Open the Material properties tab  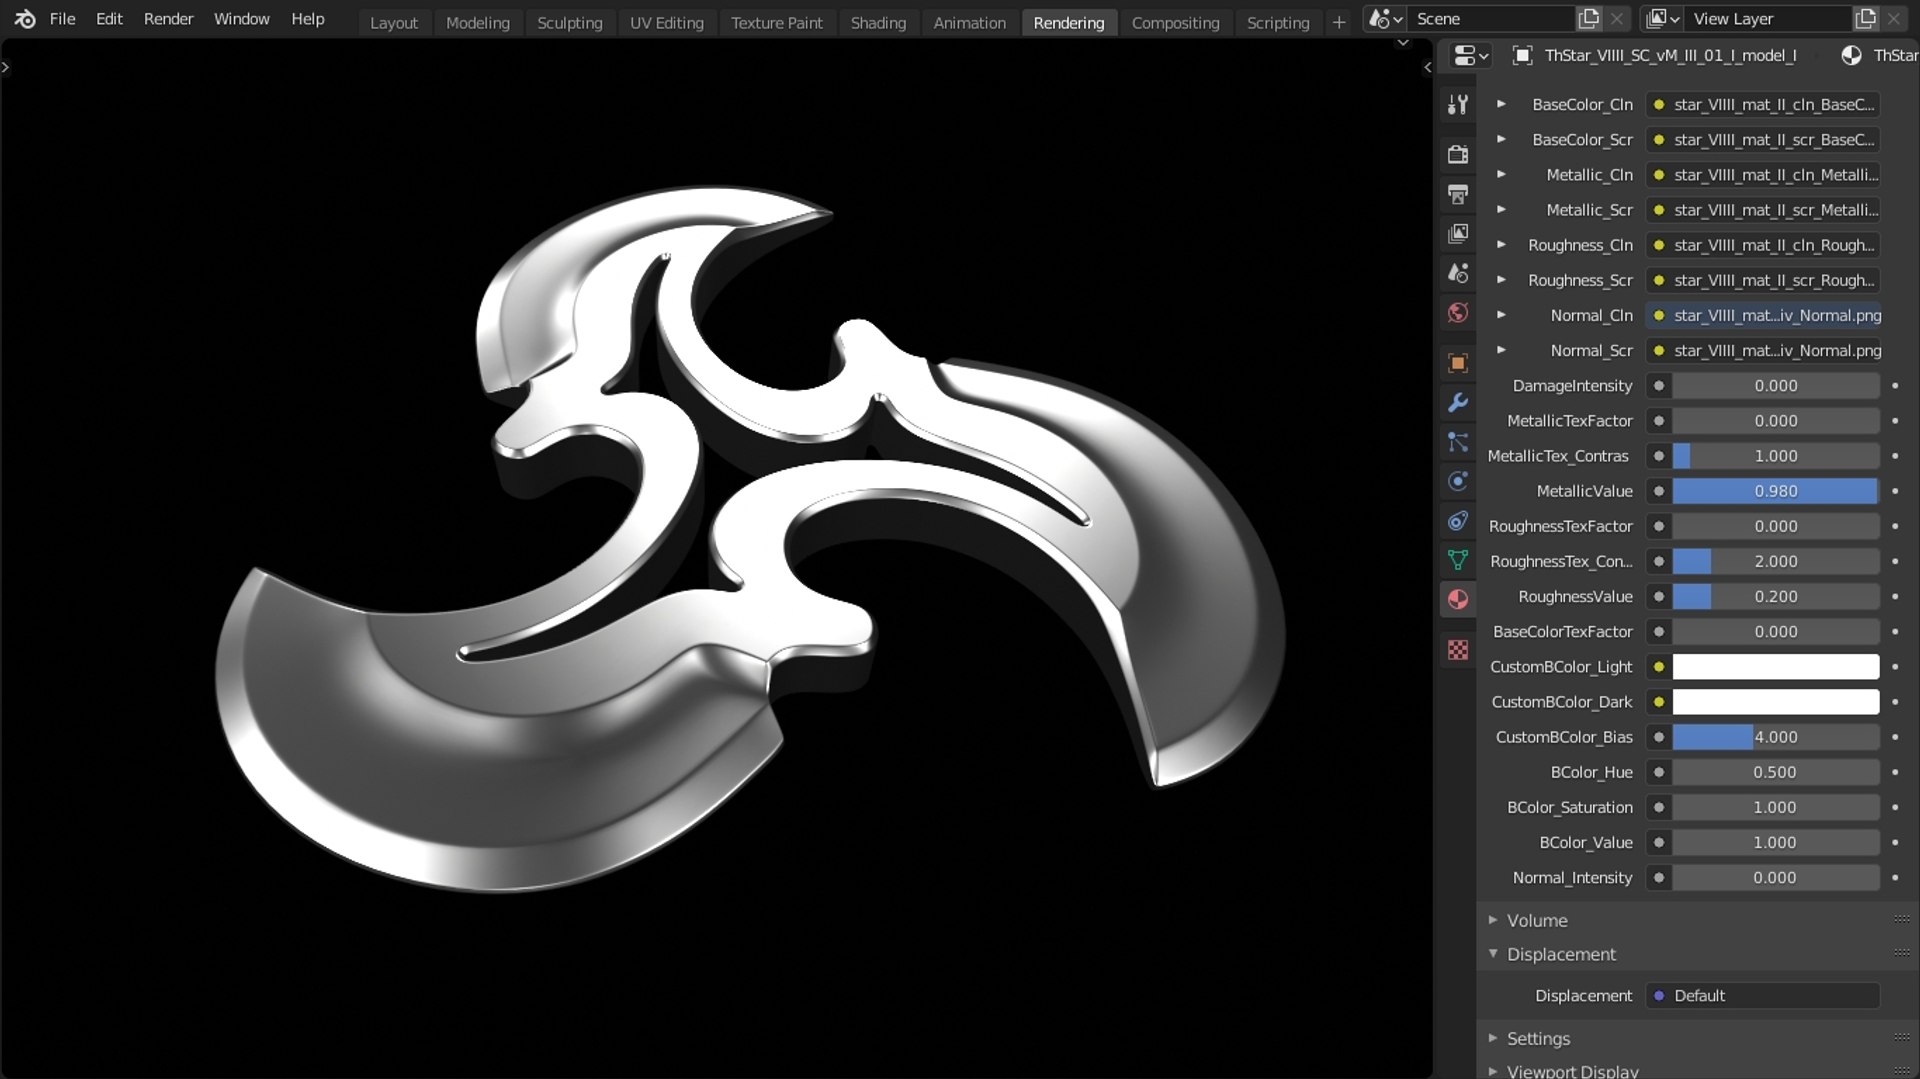[1458, 600]
